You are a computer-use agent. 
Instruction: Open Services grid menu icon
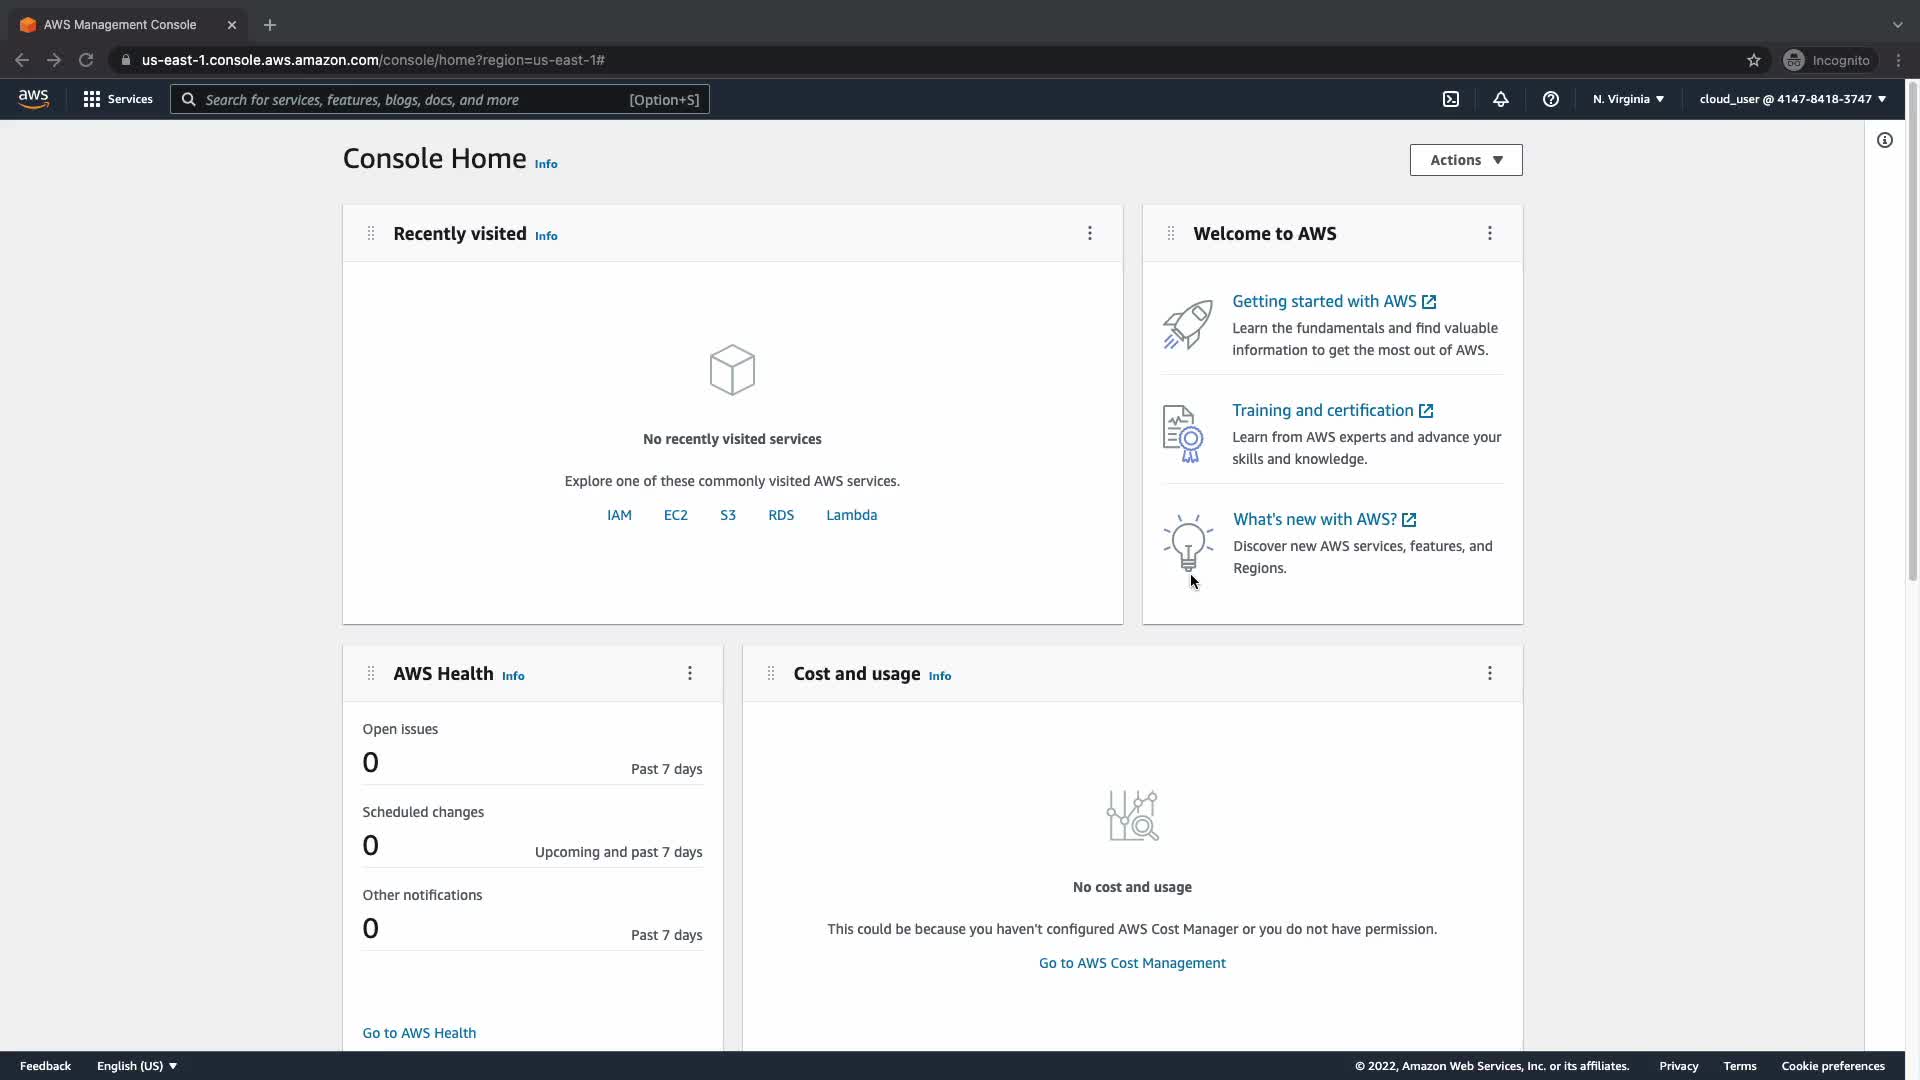click(x=92, y=99)
